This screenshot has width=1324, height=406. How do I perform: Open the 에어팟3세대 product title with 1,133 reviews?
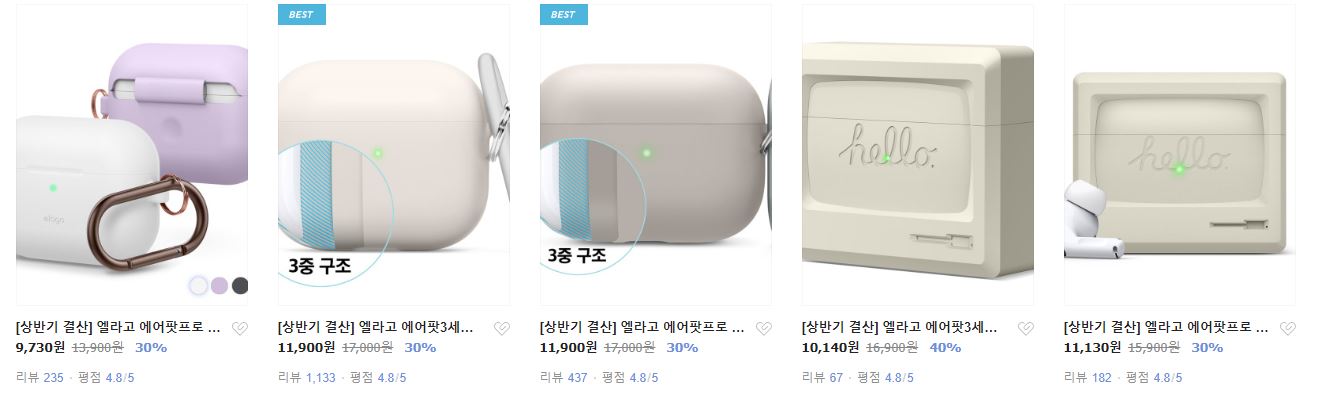(375, 327)
